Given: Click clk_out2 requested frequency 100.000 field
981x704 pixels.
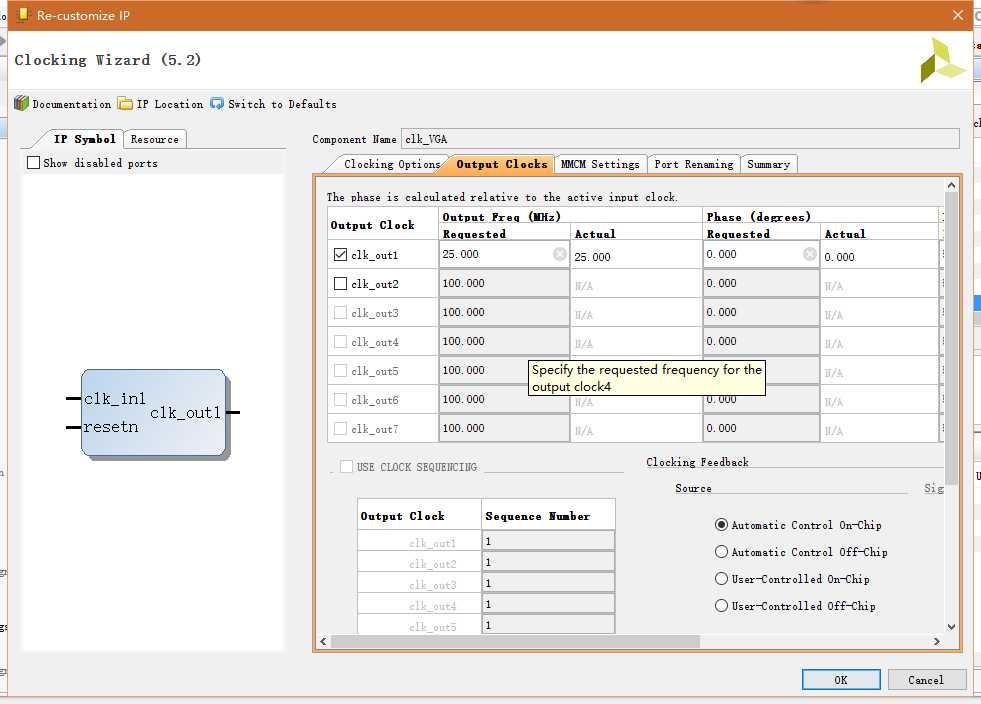Looking at the screenshot, I should [504, 283].
